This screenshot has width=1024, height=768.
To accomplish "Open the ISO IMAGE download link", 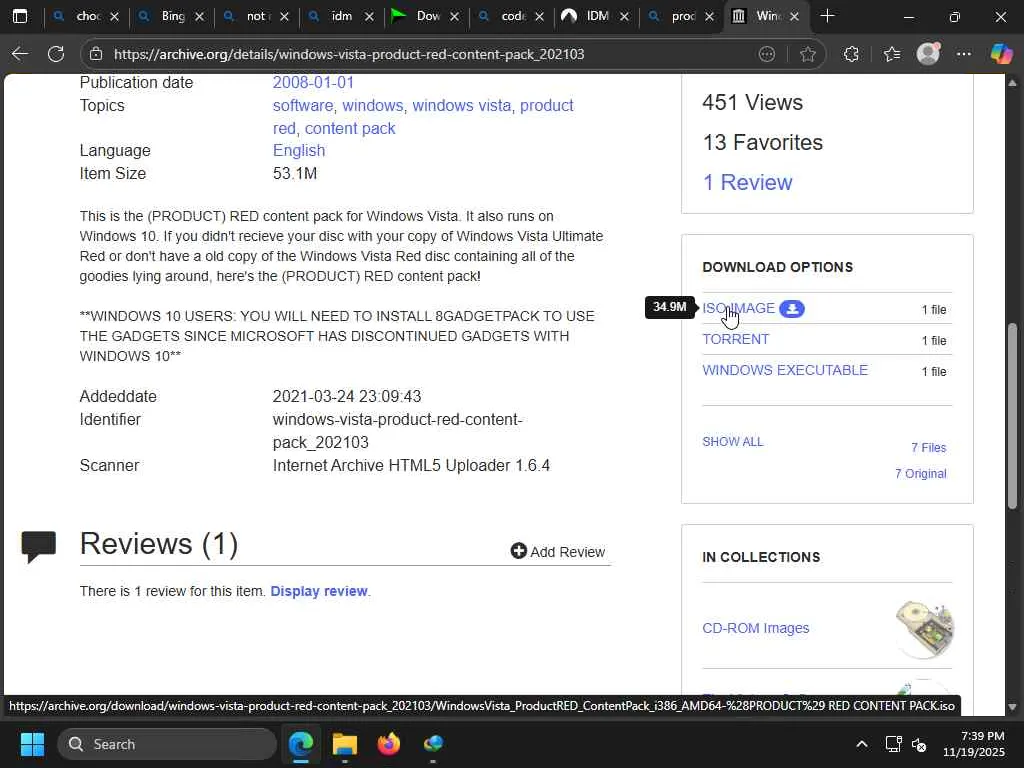I will tap(739, 308).
